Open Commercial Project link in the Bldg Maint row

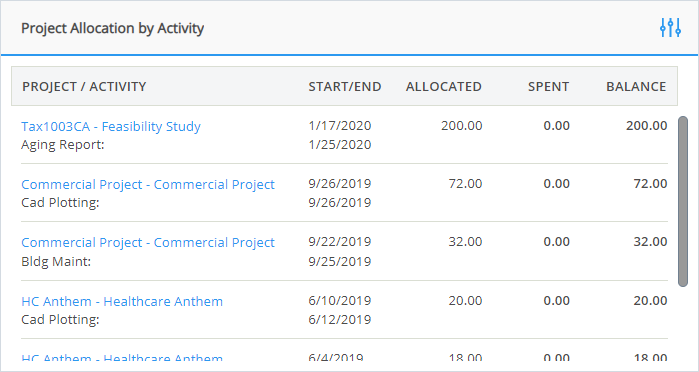[x=148, y=243]
